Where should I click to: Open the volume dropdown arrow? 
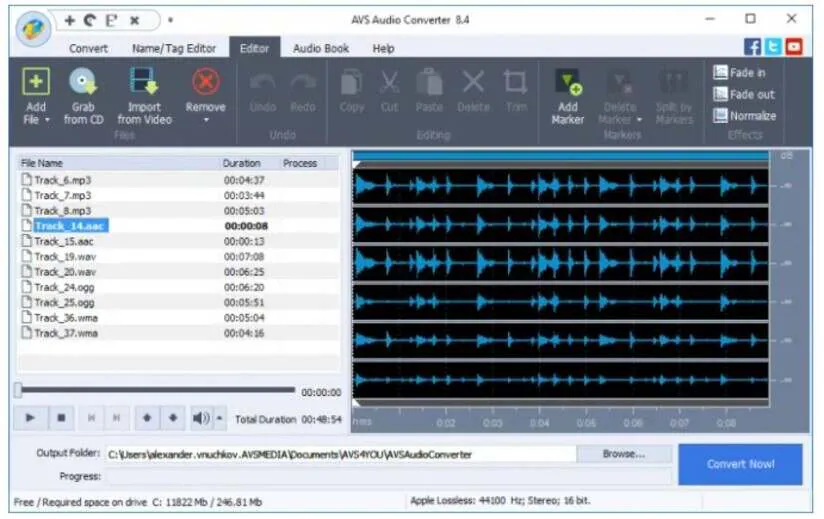tap(220, 418)
